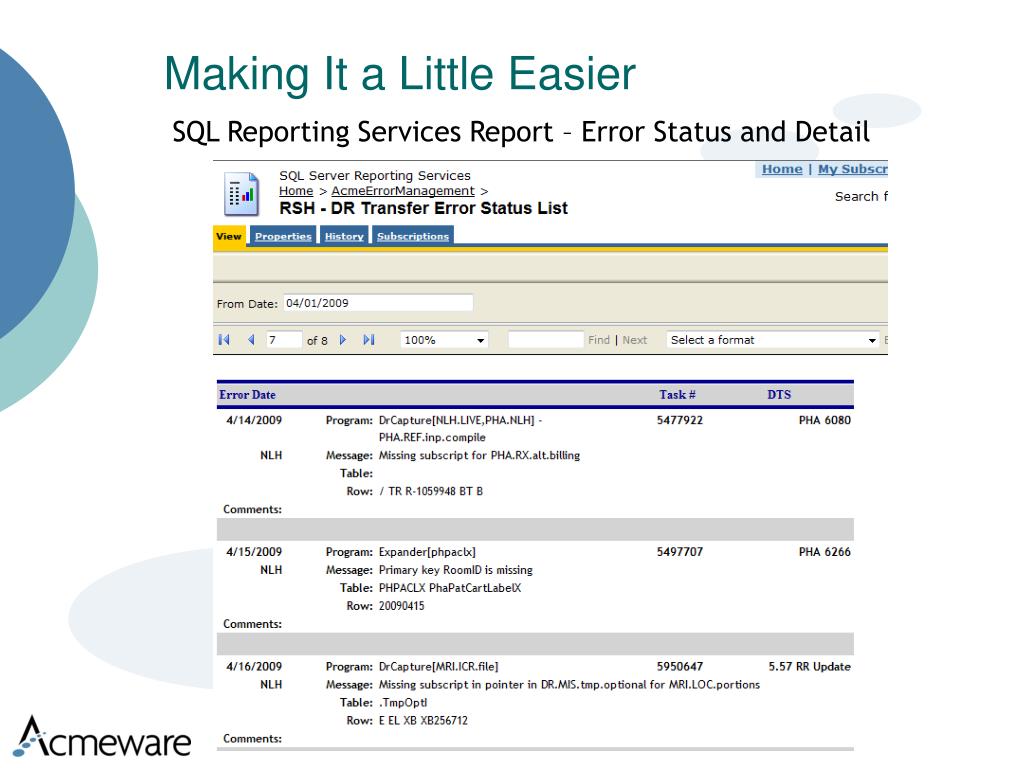The height and width of the screenshot is (768, 1024).
Task: Click the 5.57 RR Update DTS value
Action: pyautogui.click(x=809, y=667)
